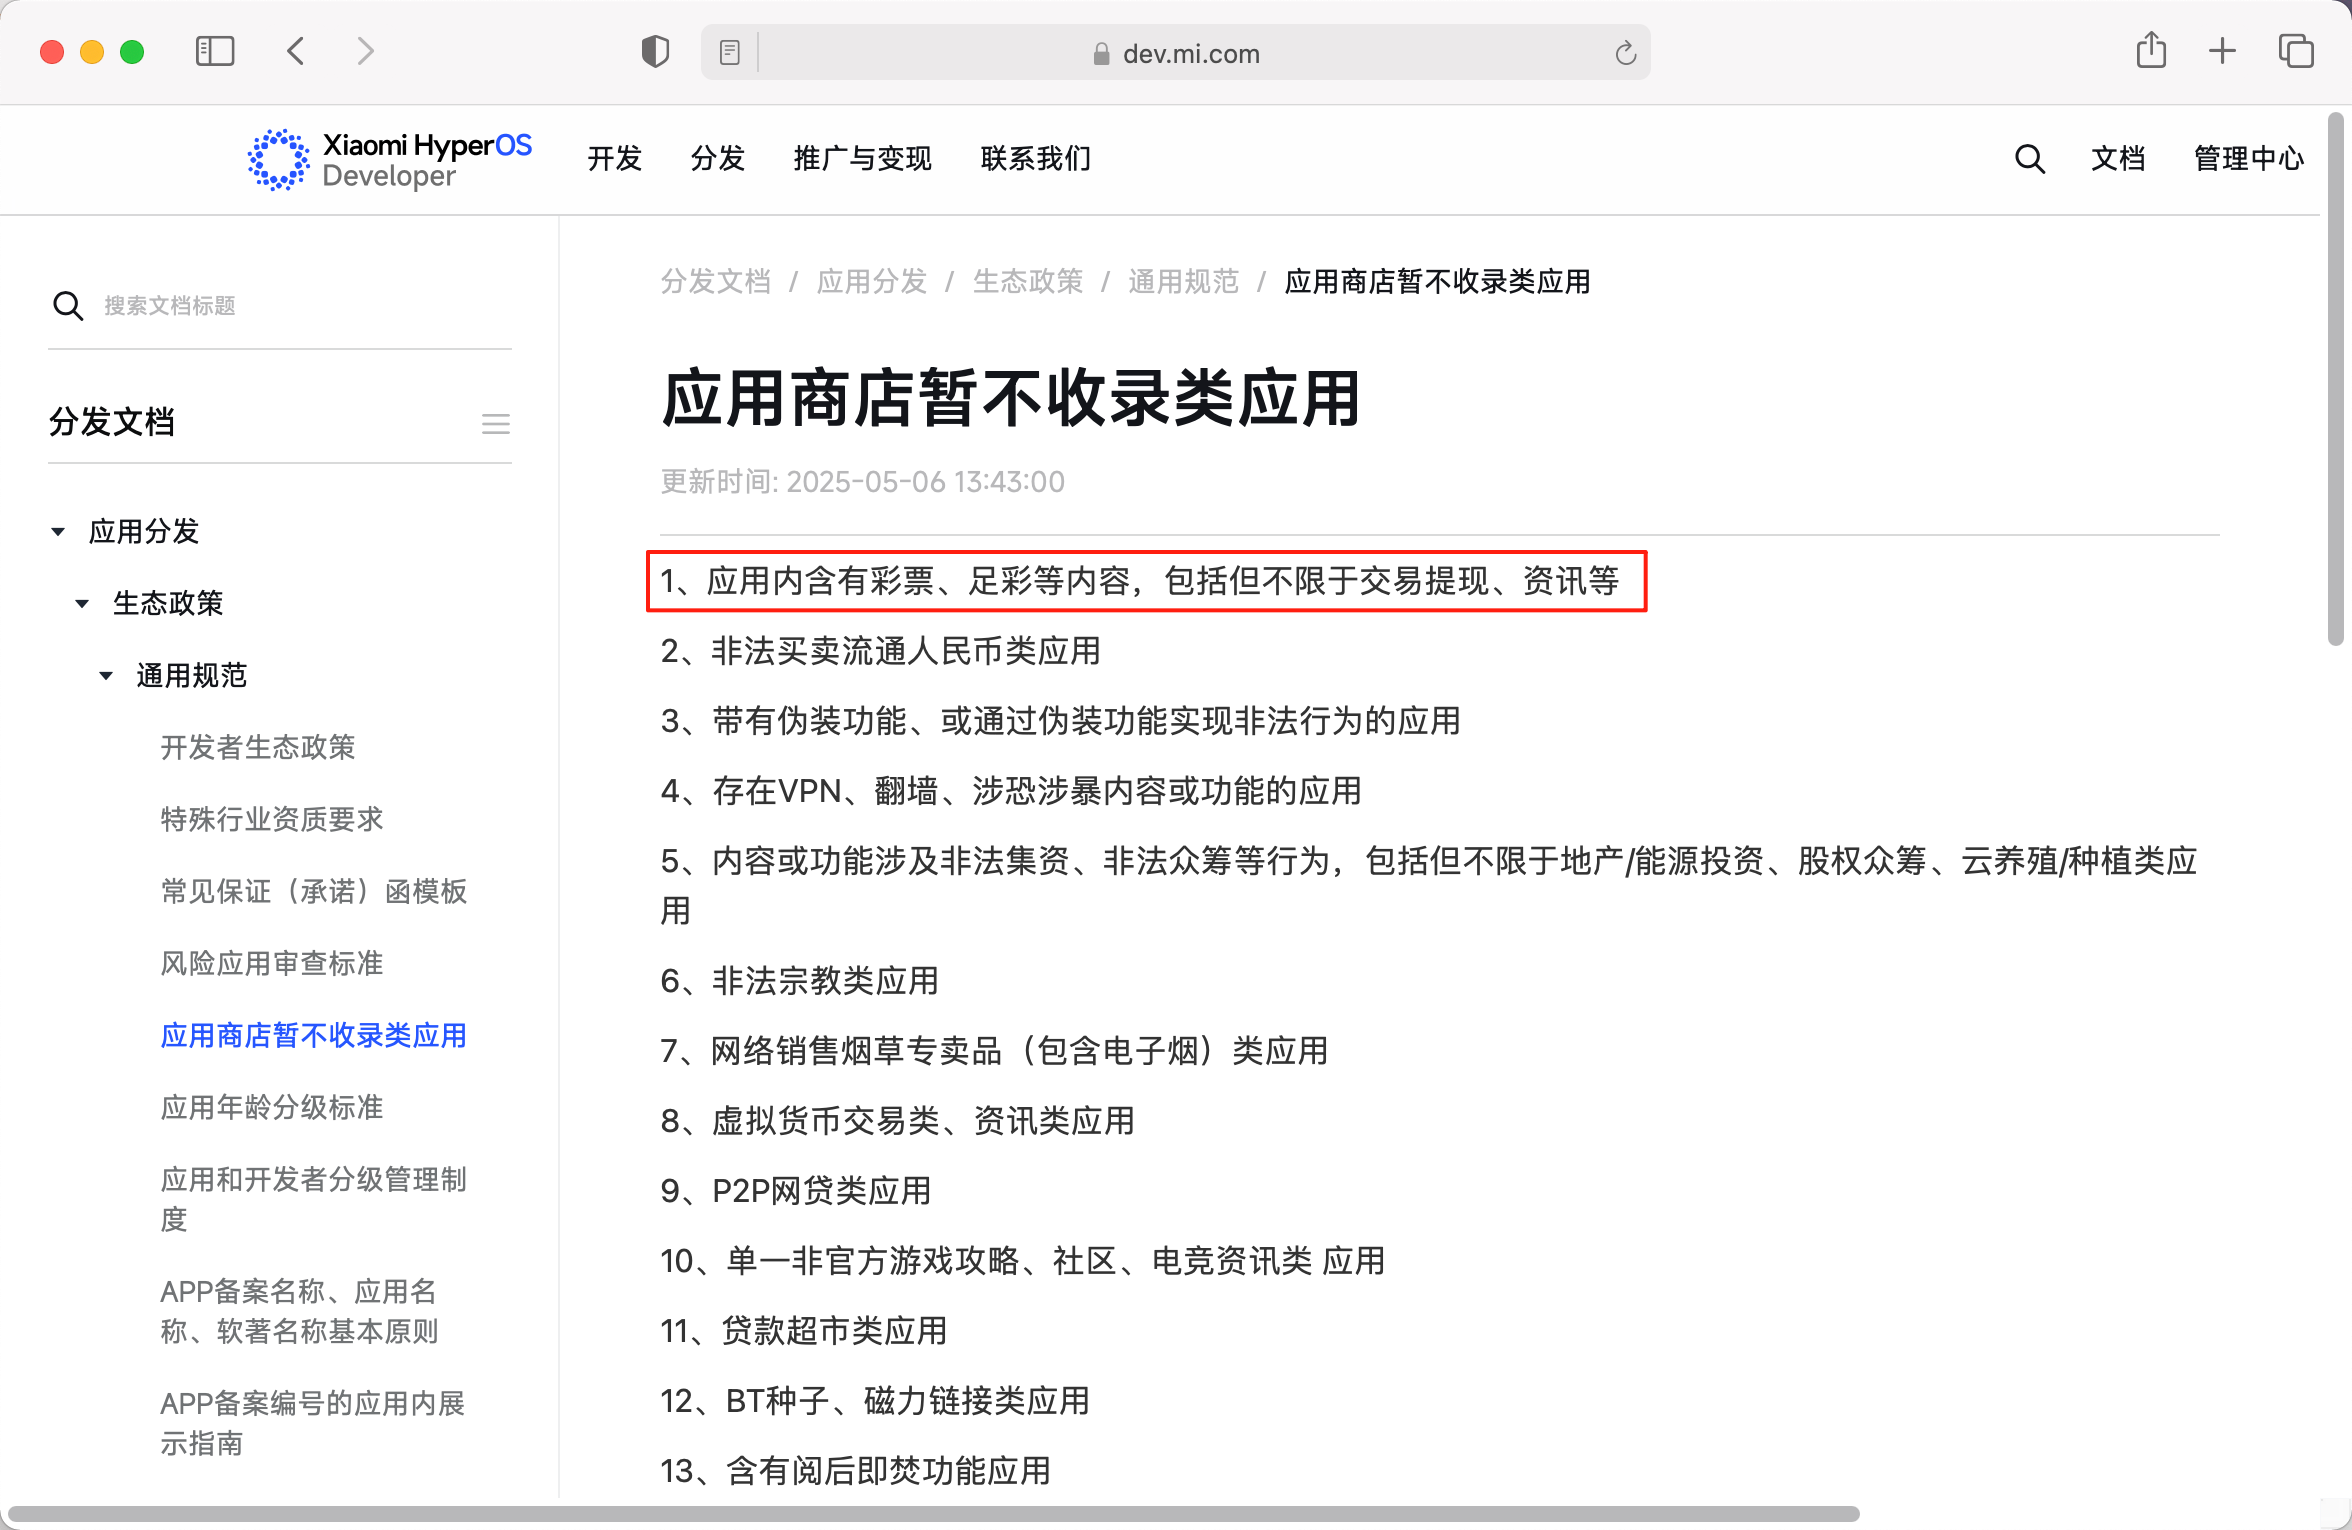The width and height of the screenshot is (2352, 1530).
Task: Show all tabs using the tab overview icon
Action: (2293, 51)
